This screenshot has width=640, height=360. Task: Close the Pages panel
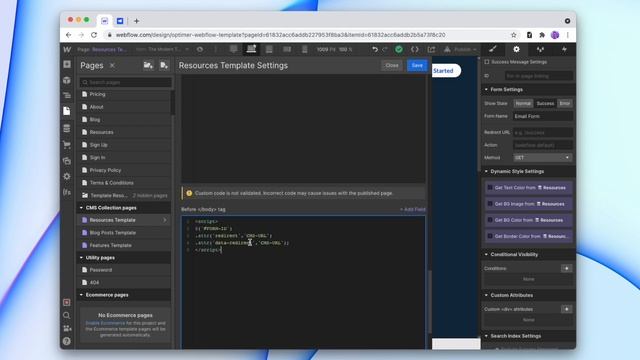point(112,65)
